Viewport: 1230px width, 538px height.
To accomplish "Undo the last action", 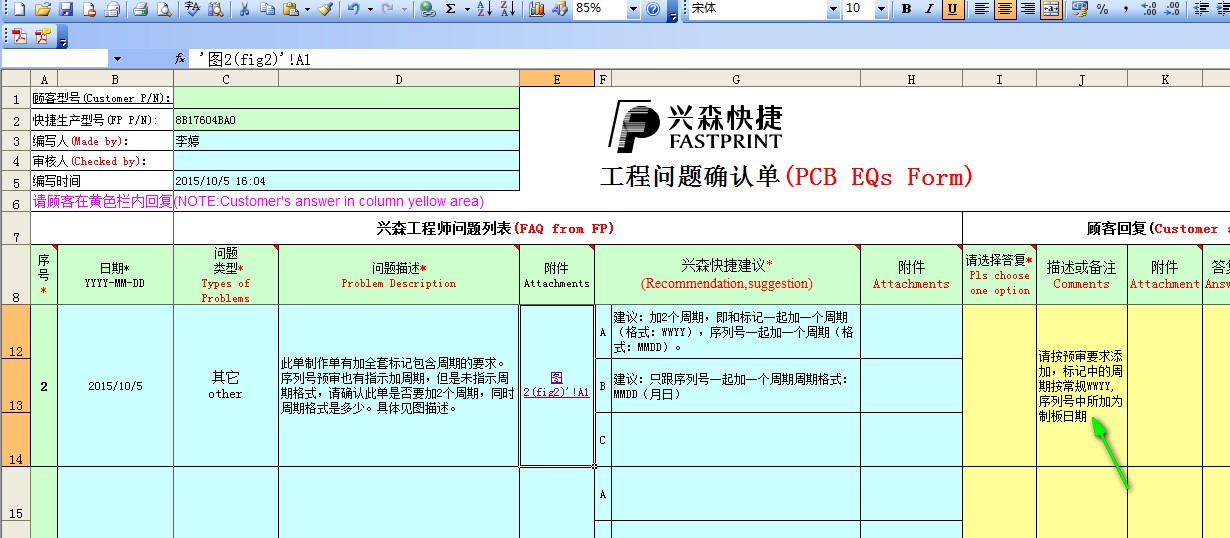I will (354, 9).
